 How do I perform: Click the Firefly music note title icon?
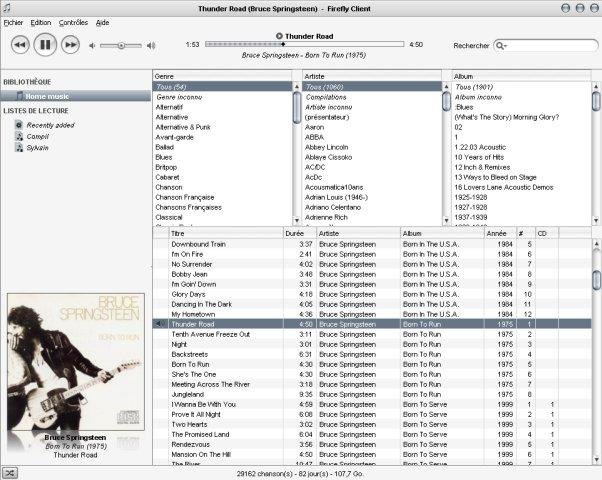click(7, 8)
